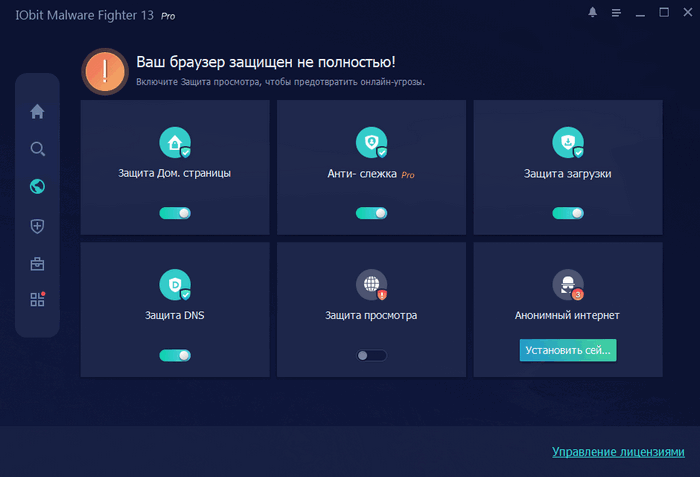
Task: Open the Toolbox briefcase icon
Action: (37, 264)
